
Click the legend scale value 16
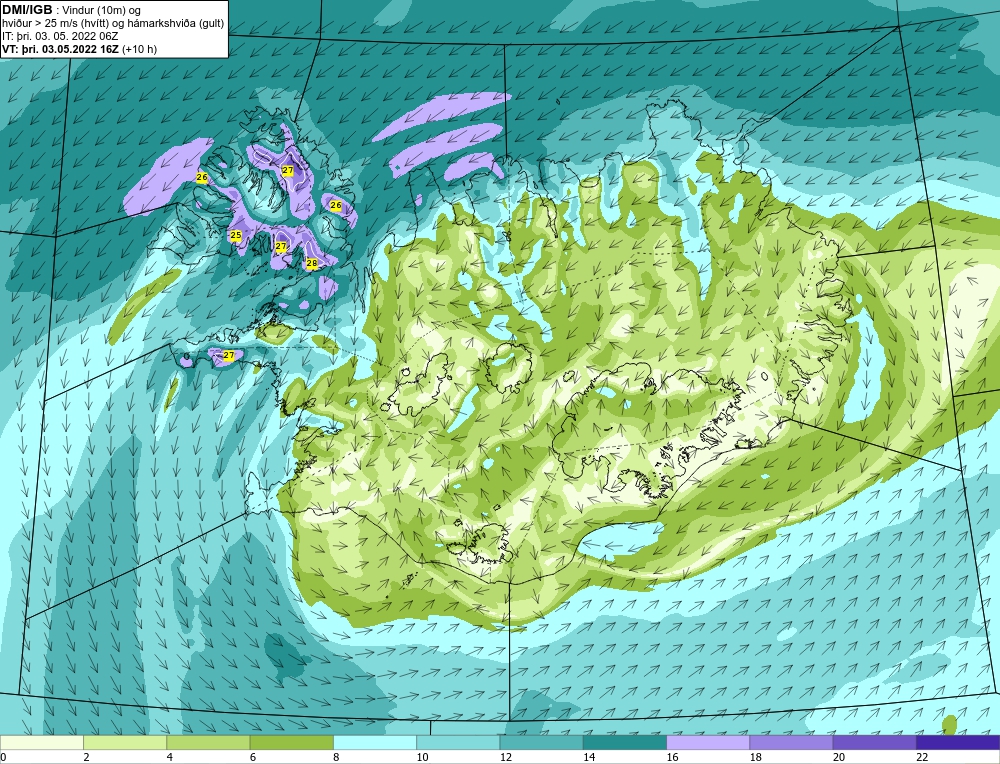[x=672, y=757]
